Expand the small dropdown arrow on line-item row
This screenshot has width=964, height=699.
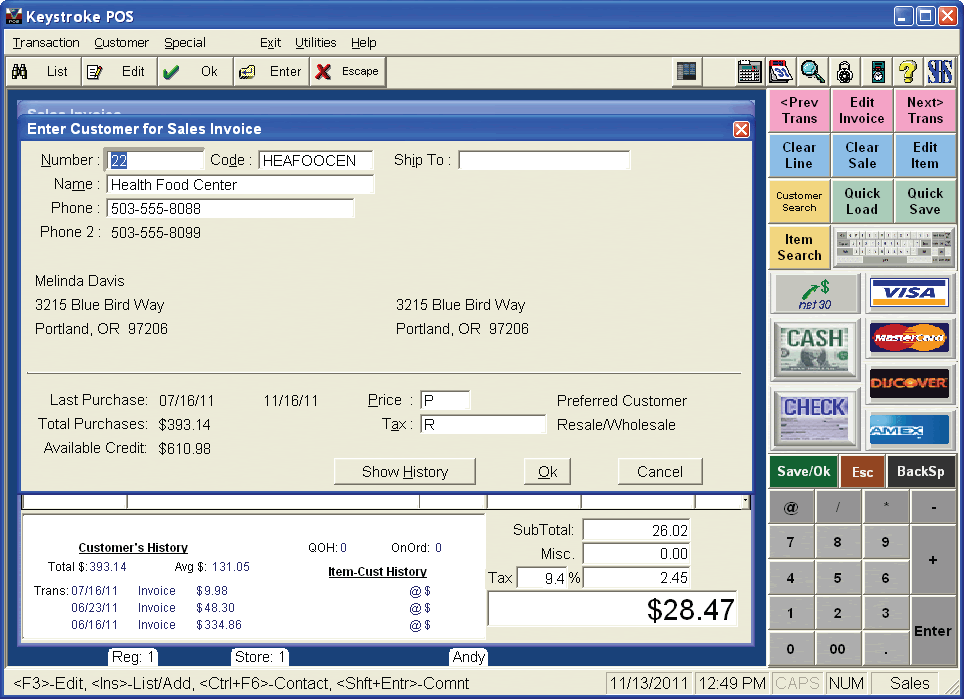[745, 501]
